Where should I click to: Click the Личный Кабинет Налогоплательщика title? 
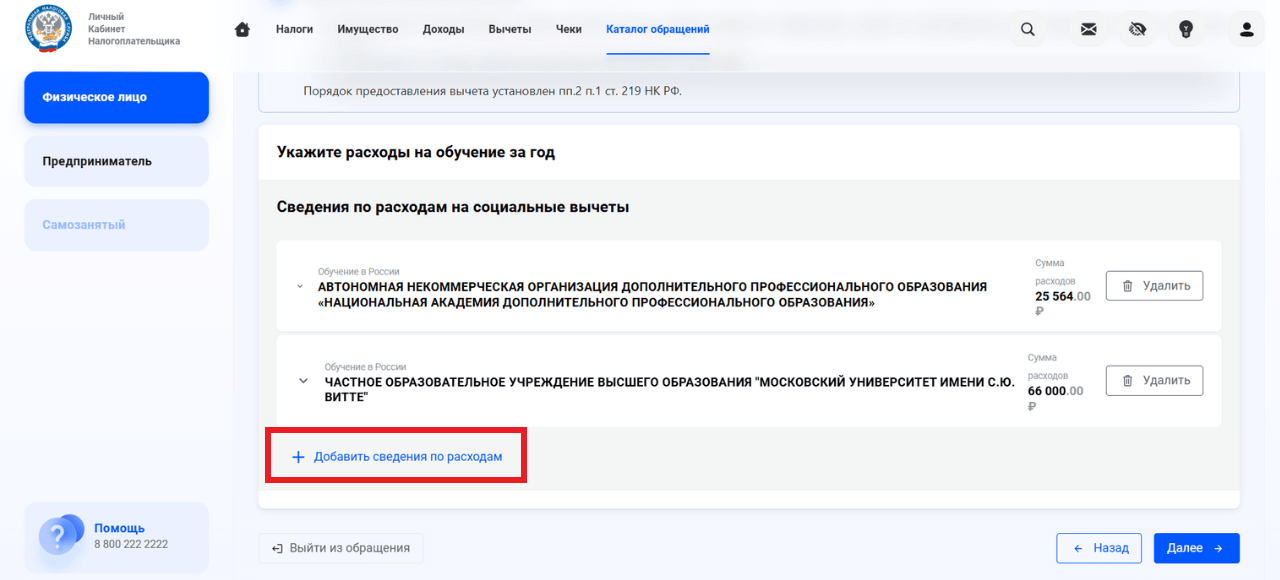[x=134, y=29]
